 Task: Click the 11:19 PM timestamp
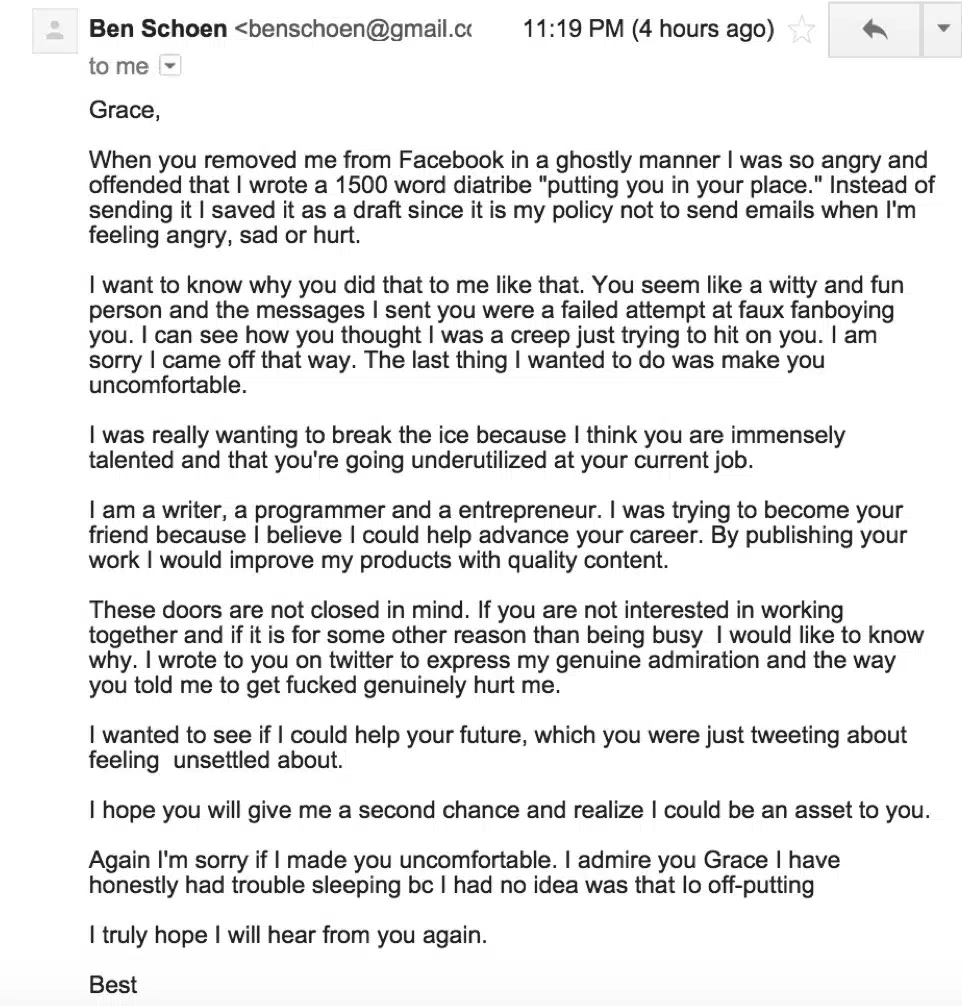coord(649,29)
